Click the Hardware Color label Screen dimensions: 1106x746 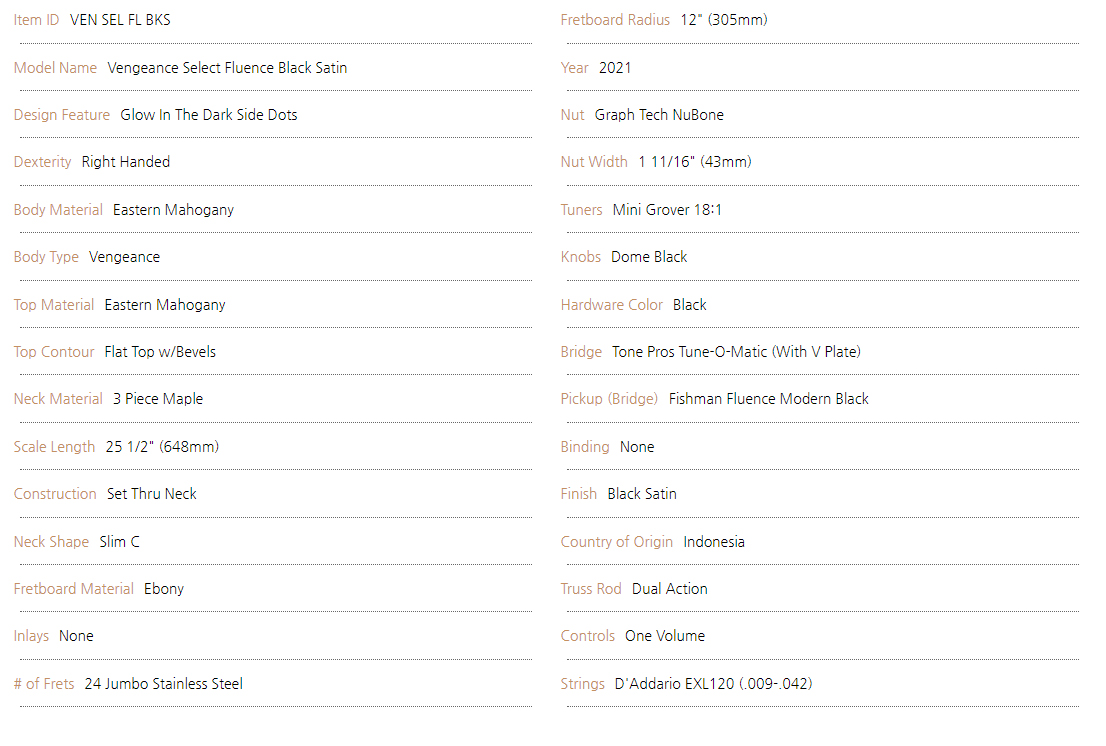(612, 305)
